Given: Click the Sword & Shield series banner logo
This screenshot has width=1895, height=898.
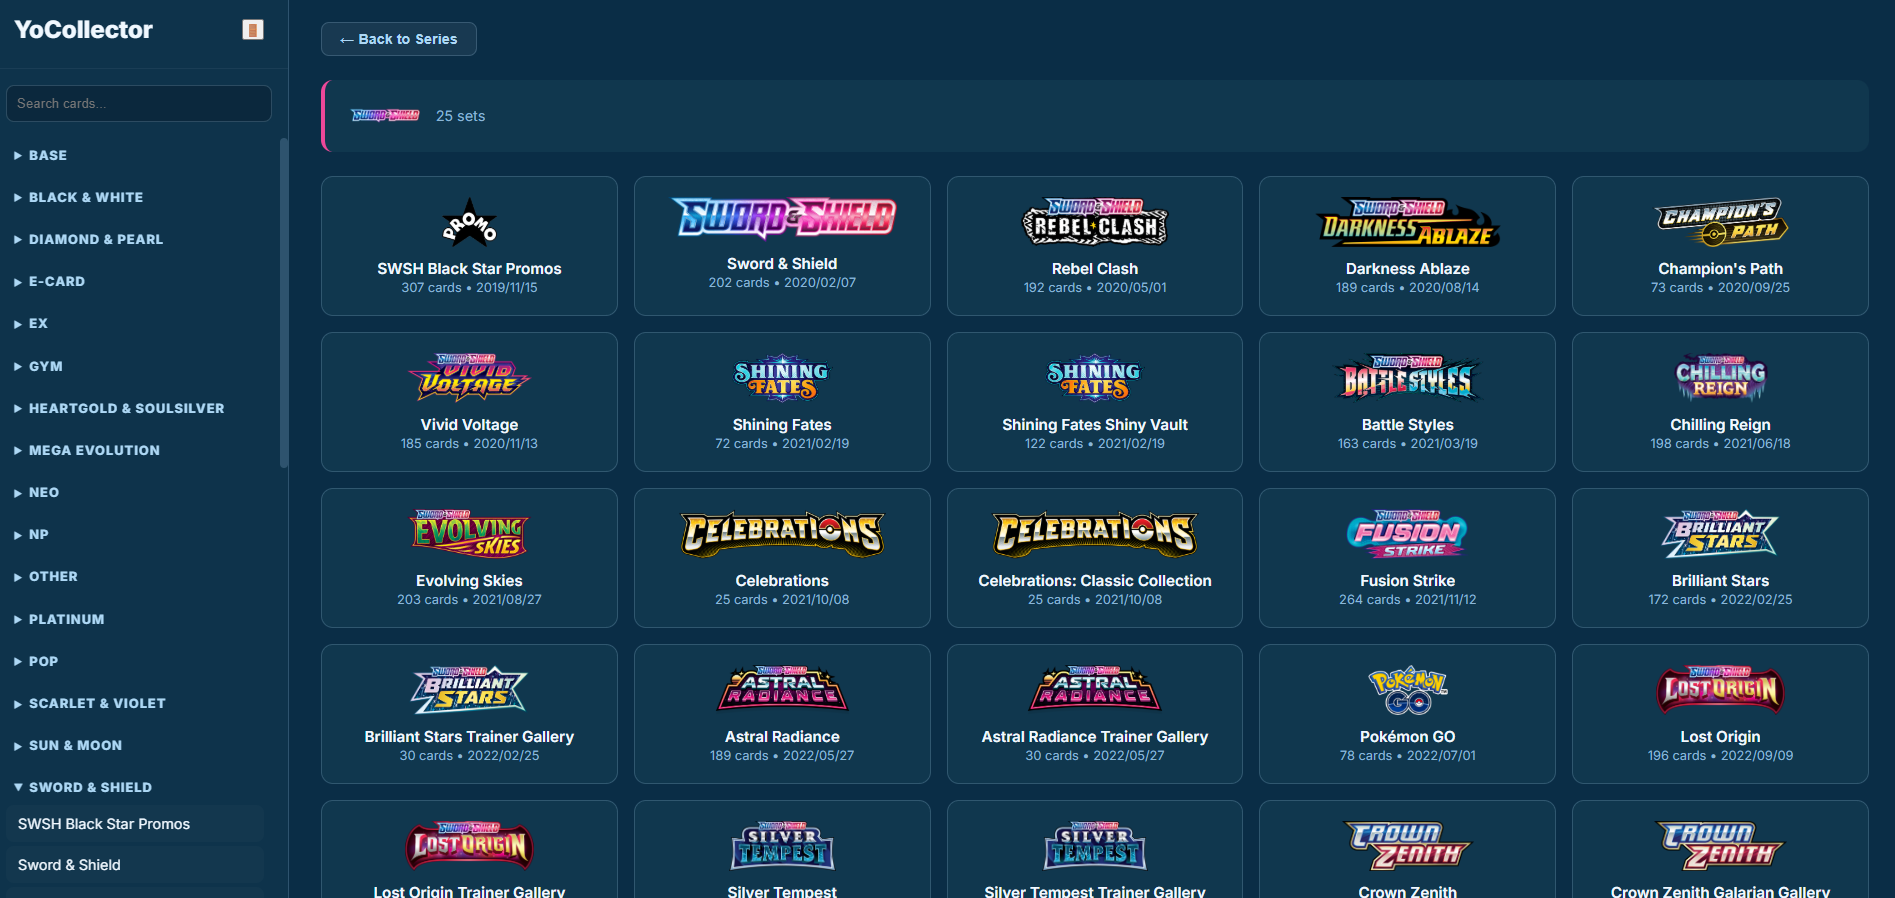Looking at the screenshot, I should 385,116.
